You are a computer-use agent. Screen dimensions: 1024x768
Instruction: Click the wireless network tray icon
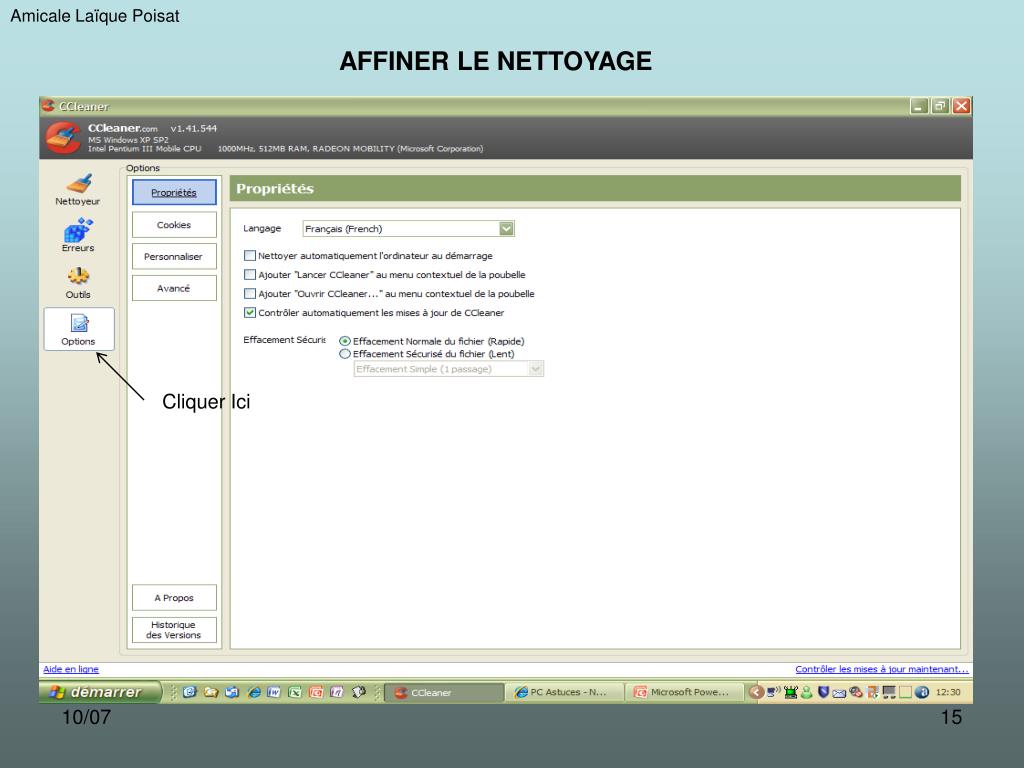click(x=774, y=692)
